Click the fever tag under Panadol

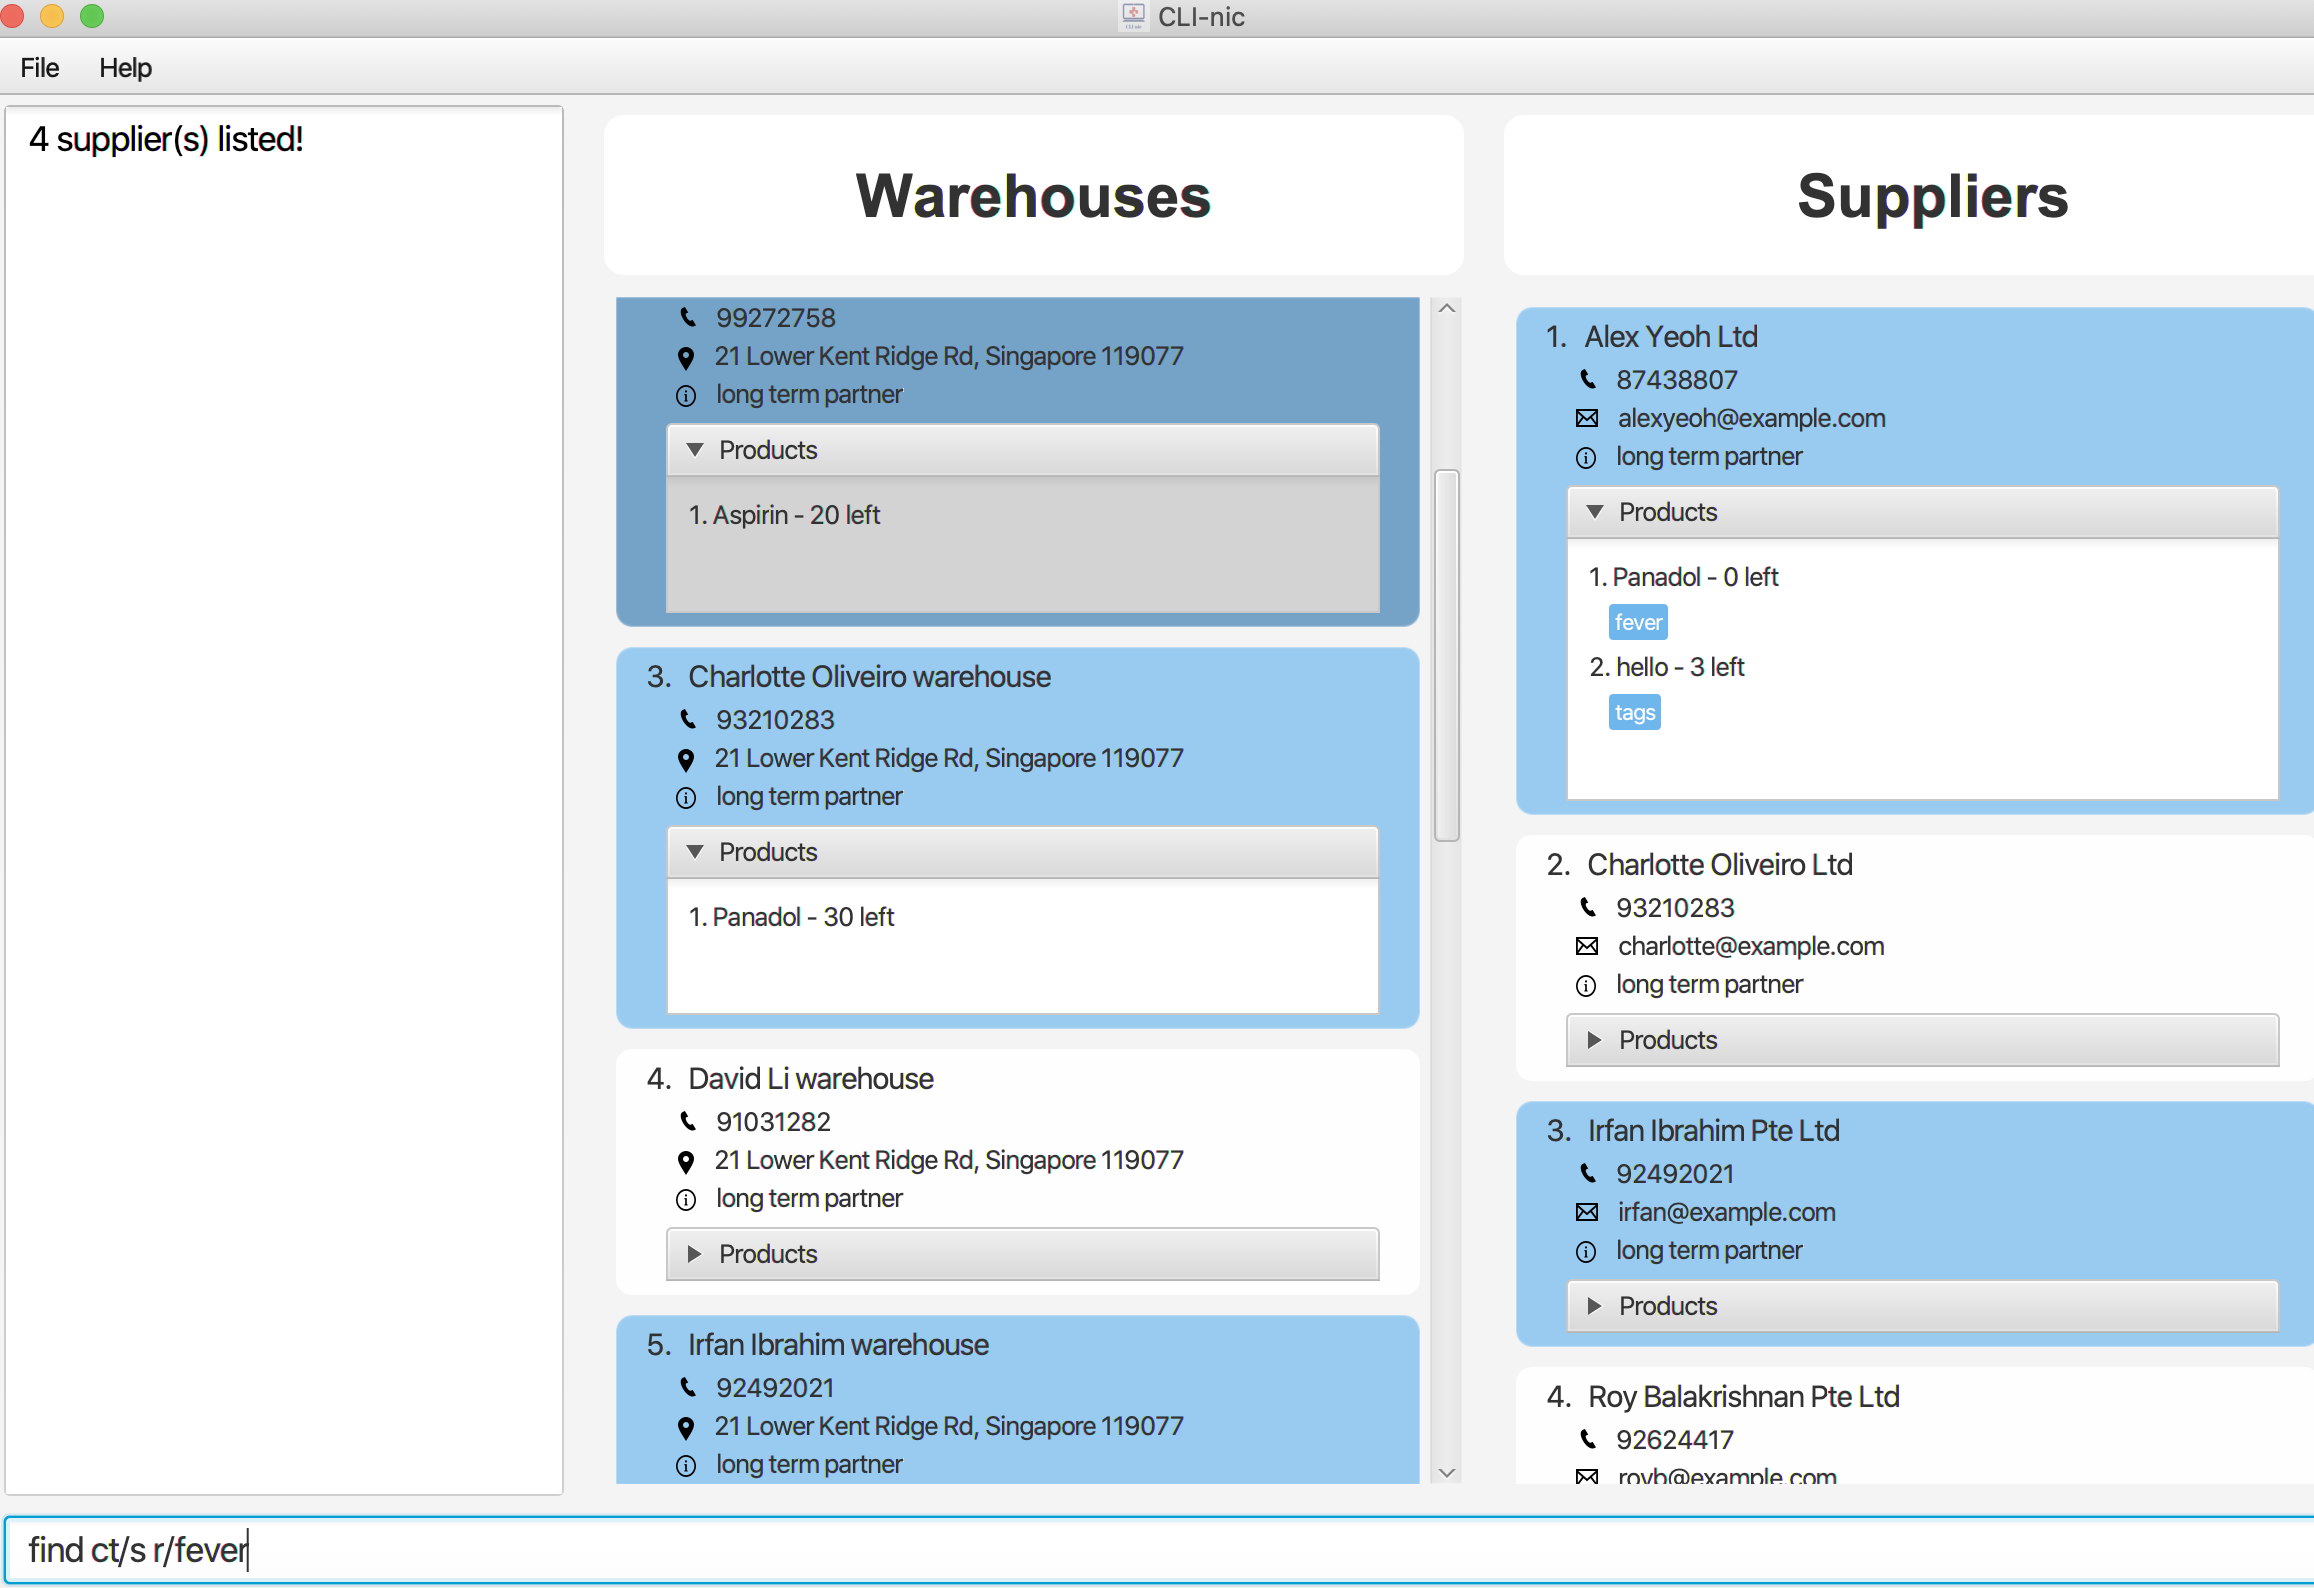pos(1637,622)
